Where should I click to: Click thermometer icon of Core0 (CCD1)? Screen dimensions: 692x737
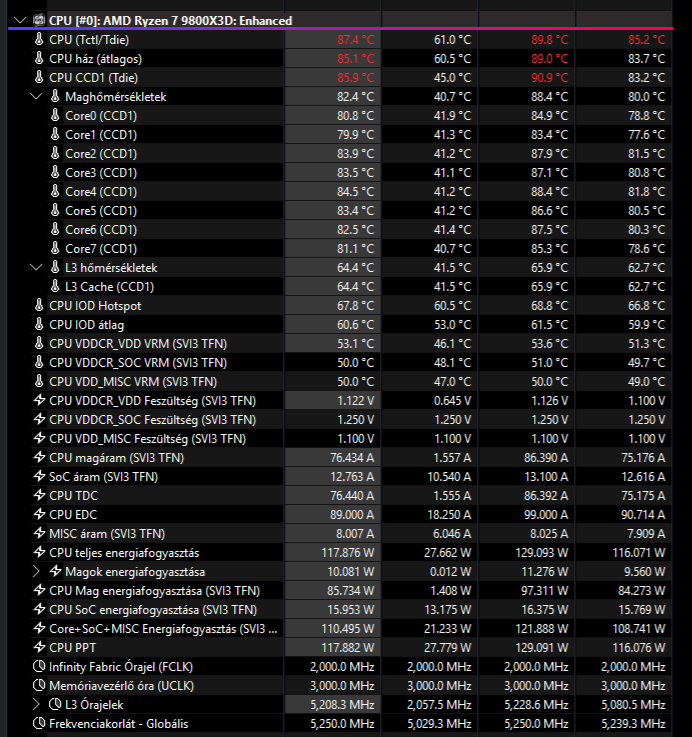(x=55, y=116)
